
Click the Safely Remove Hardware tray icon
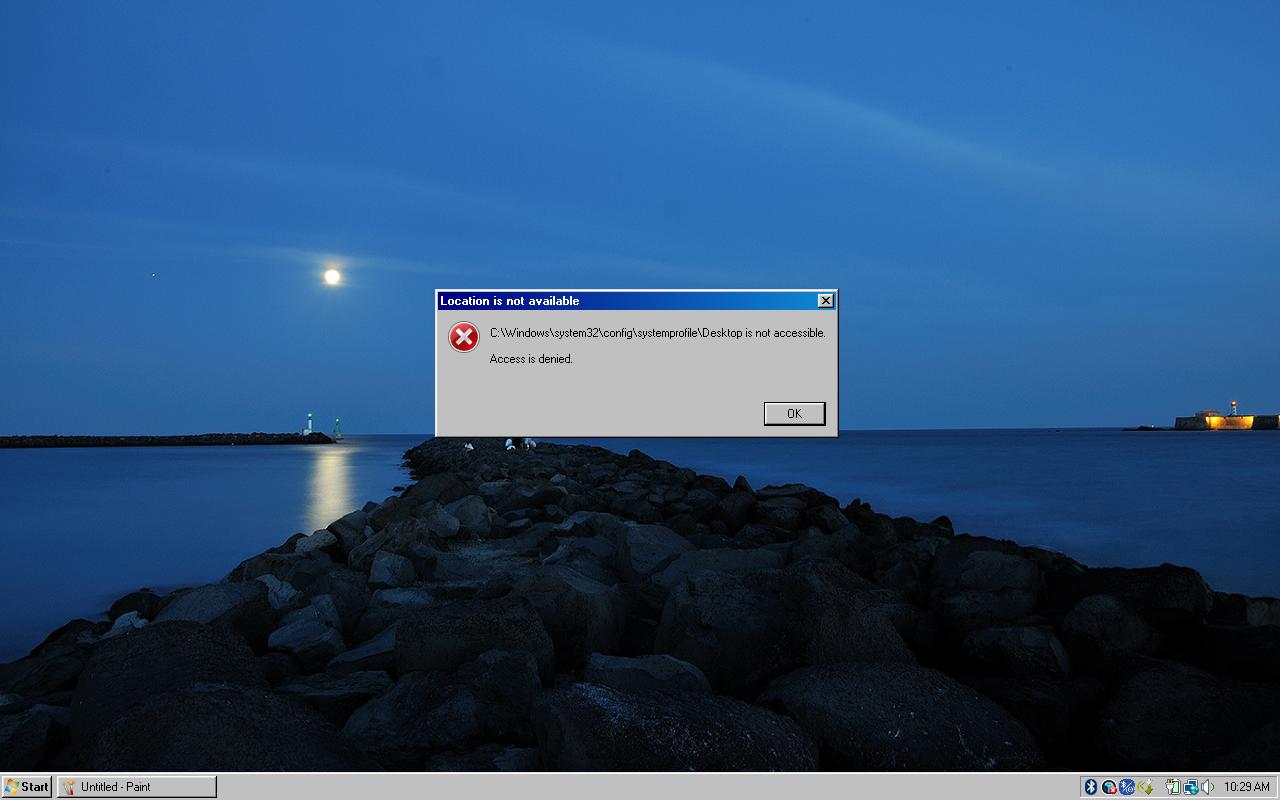click(x=1145, y=787)
